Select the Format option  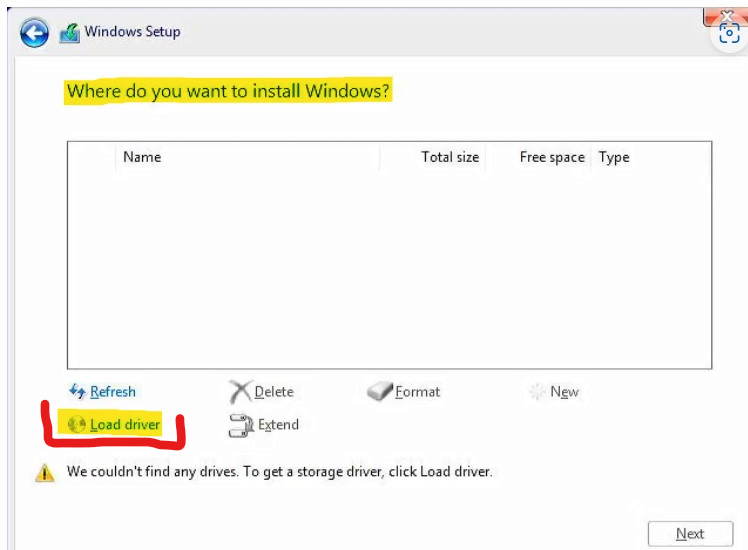417,392
